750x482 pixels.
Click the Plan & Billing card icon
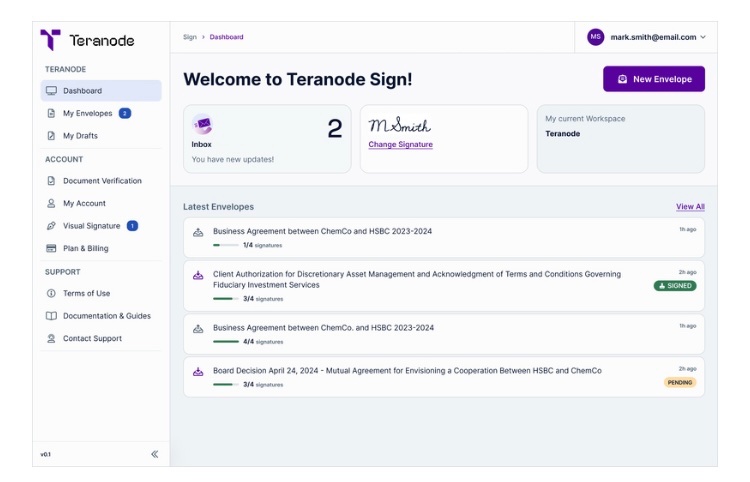pyautogui.click(x=51, y=248)
